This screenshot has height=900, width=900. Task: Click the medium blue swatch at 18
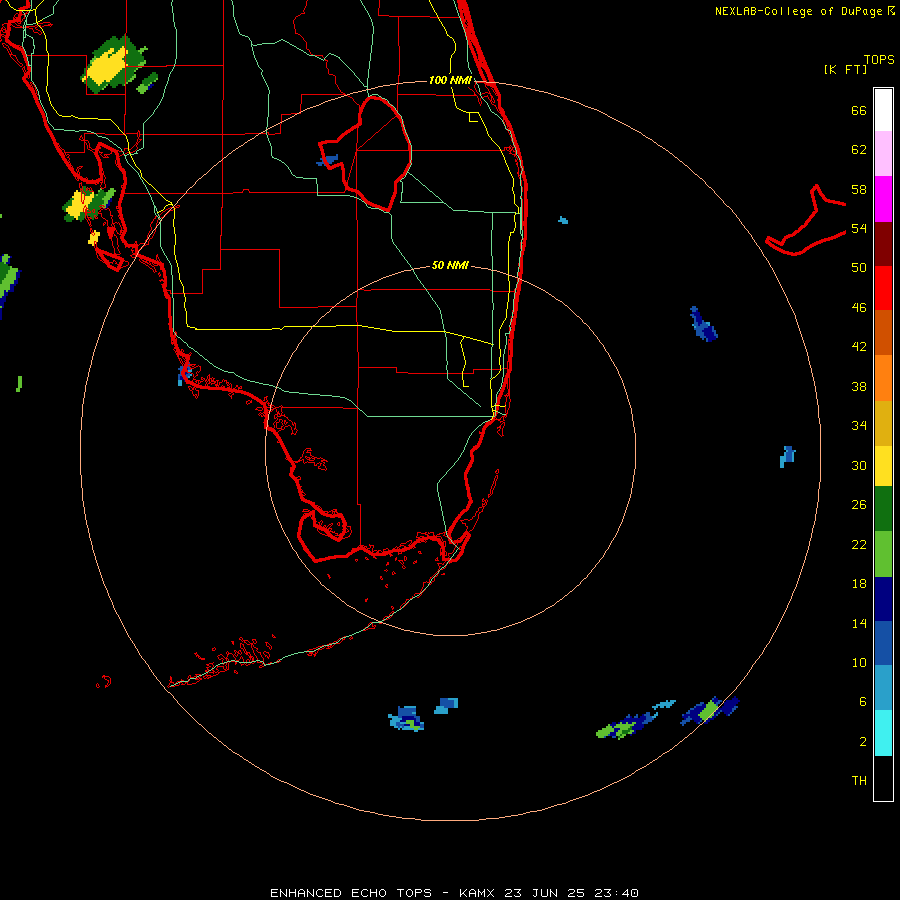pos(883,643)
